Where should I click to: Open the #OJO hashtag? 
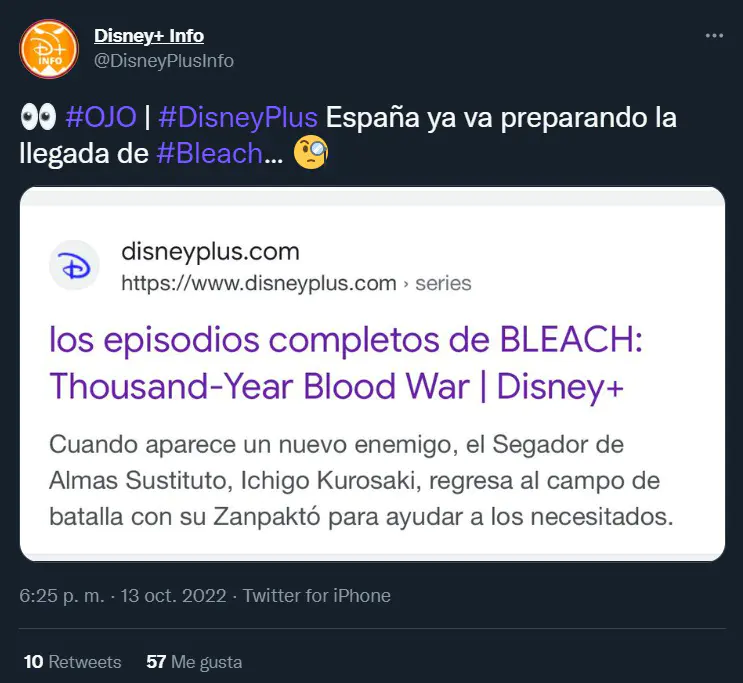[101, 117]
